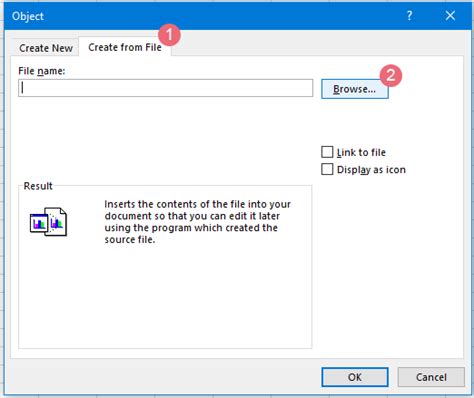
Task: Click the 'Result' group box heading
Action: [x=38, y=186]
